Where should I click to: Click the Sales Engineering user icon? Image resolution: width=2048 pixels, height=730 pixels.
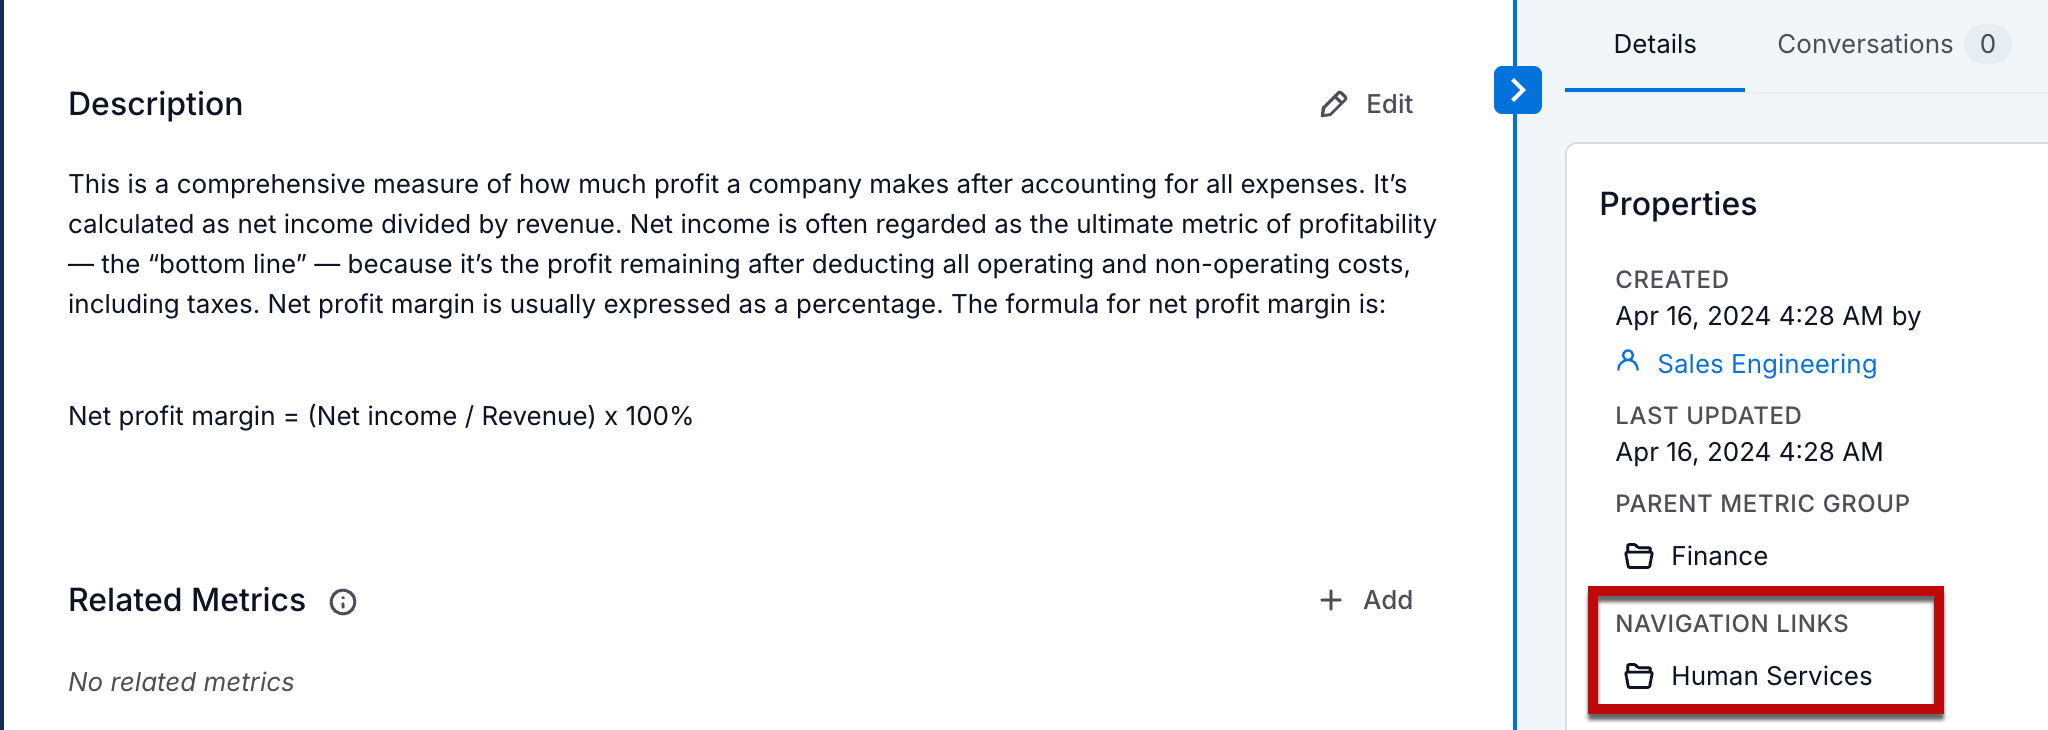1628,361
